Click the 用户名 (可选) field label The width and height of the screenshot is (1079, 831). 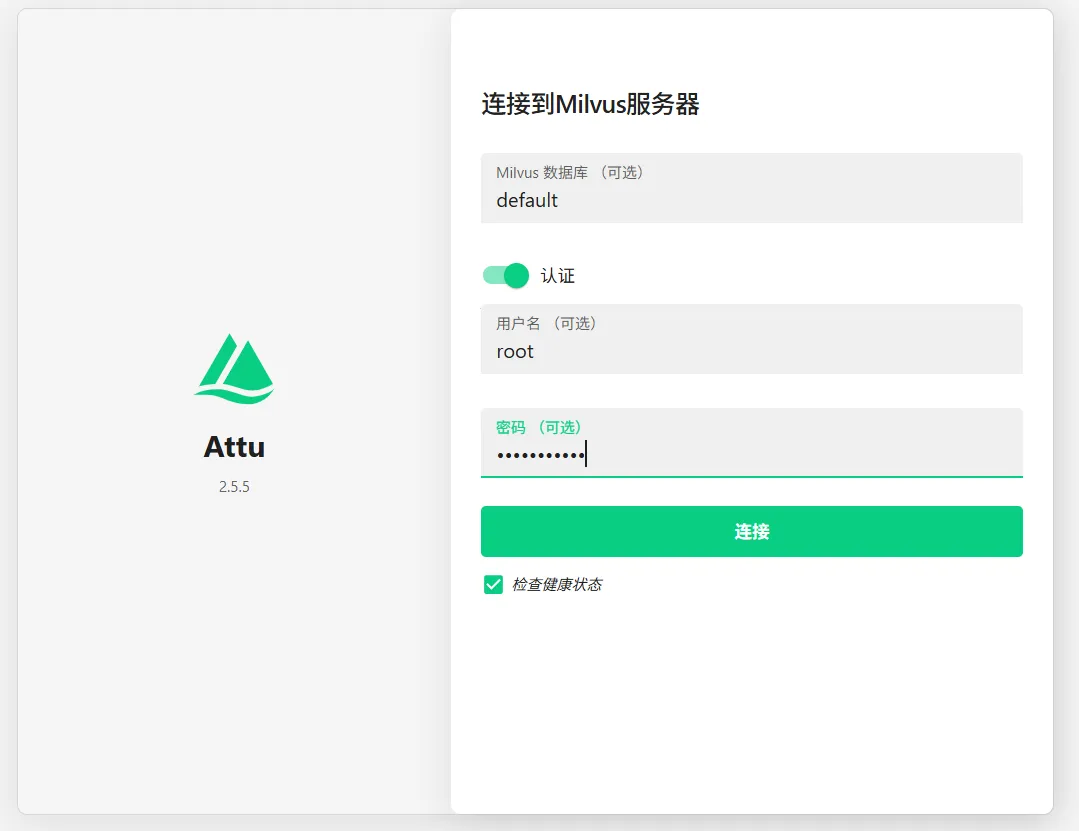point(546,323)
